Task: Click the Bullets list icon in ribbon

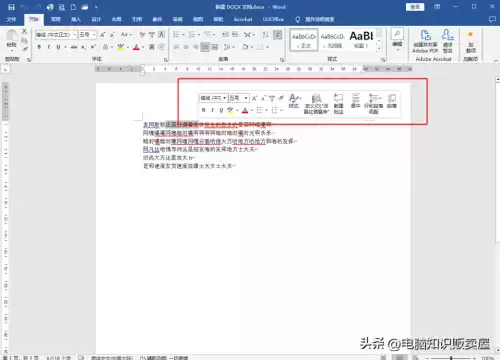Action: (176, 35)
